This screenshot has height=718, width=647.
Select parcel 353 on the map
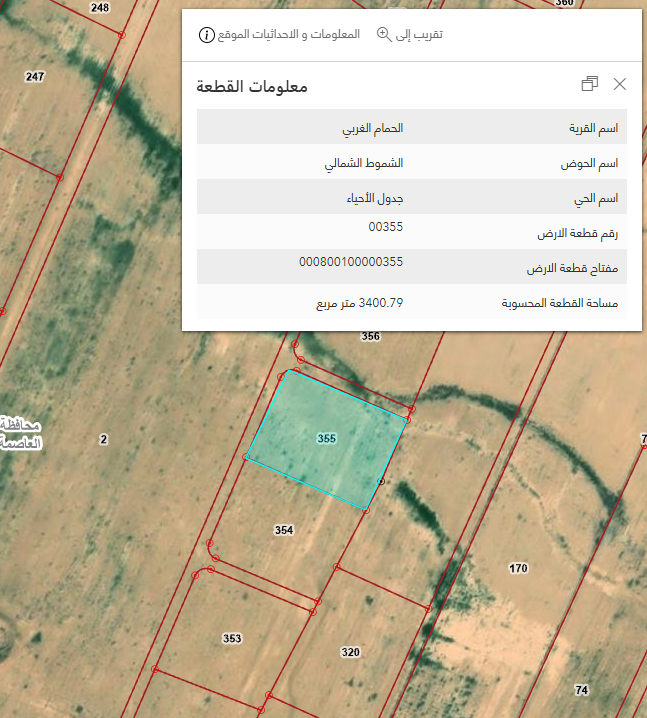[232, 638]
